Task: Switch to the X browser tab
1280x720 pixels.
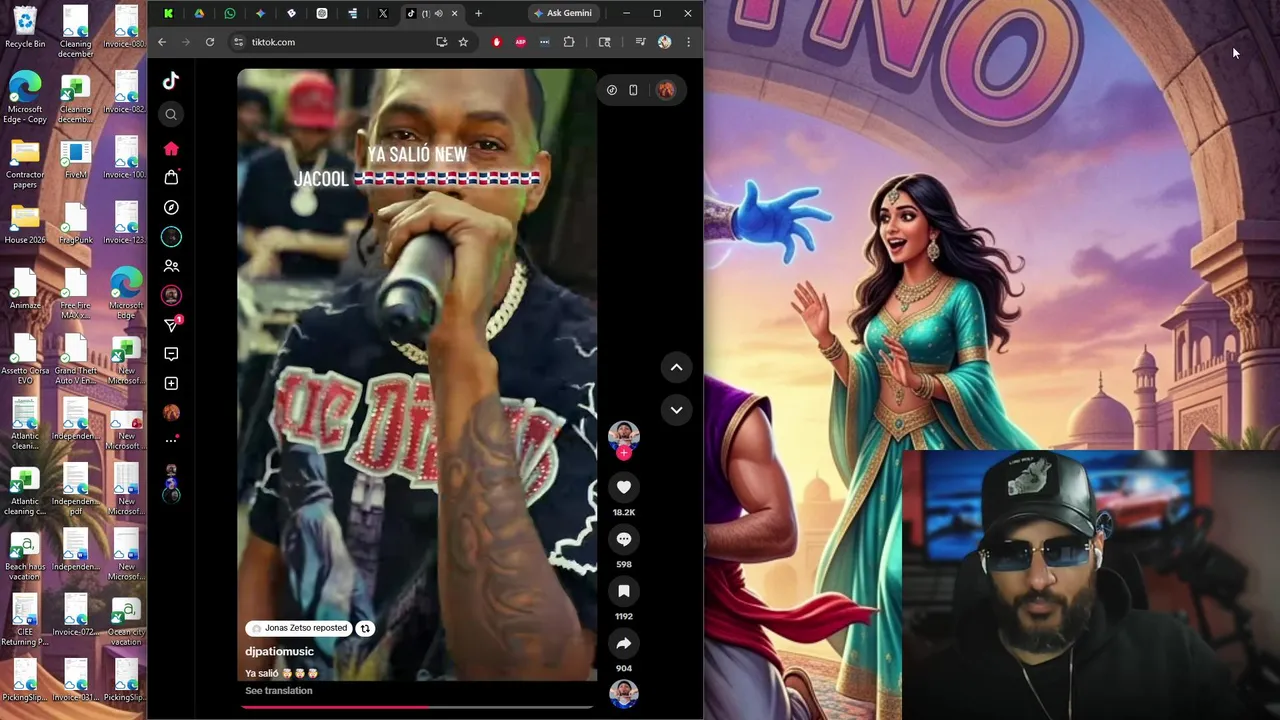Action: tap(383, 13)
